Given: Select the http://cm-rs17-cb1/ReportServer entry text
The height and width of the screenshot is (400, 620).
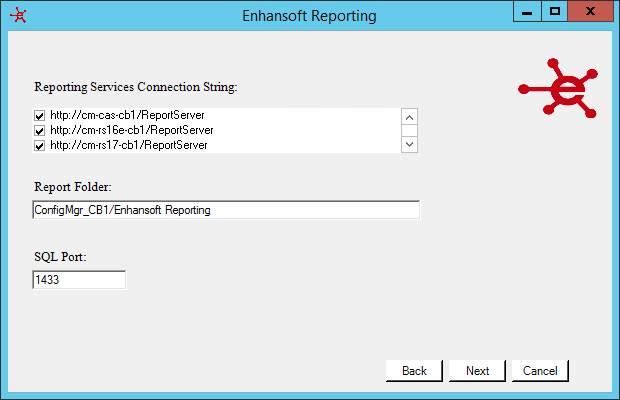Looking at the screenshot, I should [129, 145].
